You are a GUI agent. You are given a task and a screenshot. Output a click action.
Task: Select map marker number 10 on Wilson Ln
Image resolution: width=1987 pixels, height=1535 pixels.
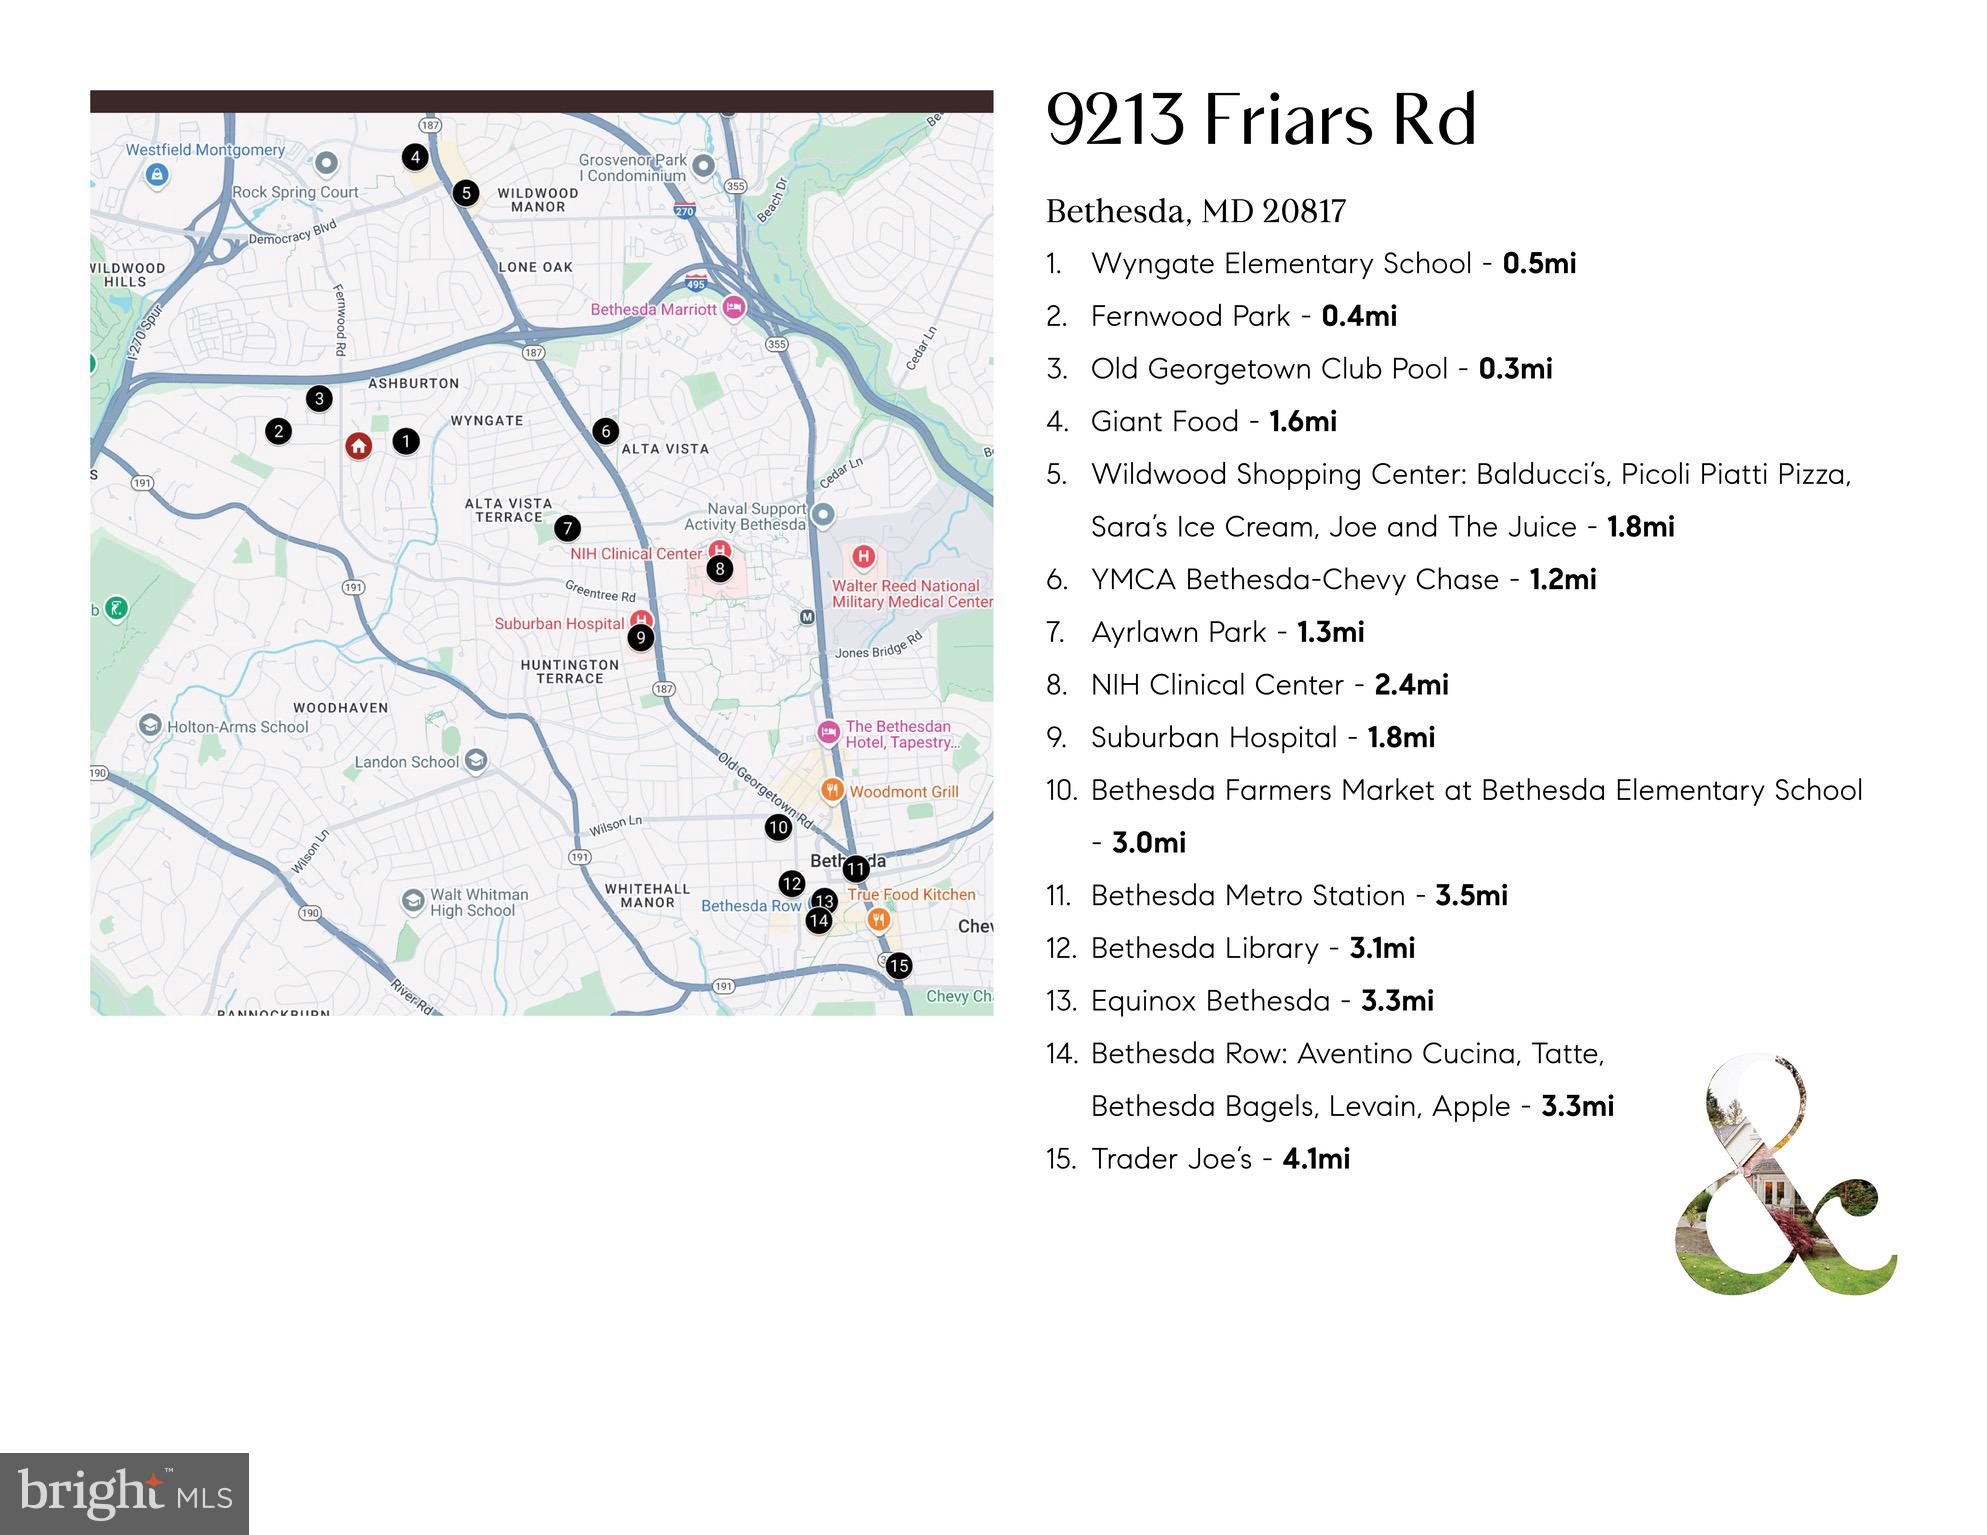coord(778,827)
